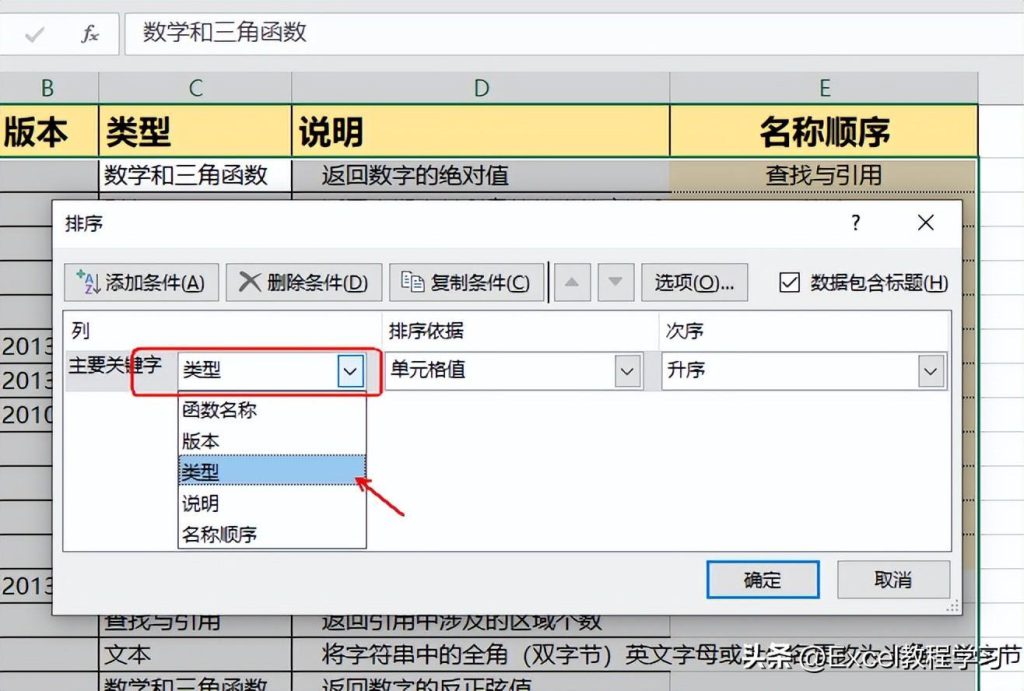Open the 主要关键字 column dropdown

pos(349,370)
